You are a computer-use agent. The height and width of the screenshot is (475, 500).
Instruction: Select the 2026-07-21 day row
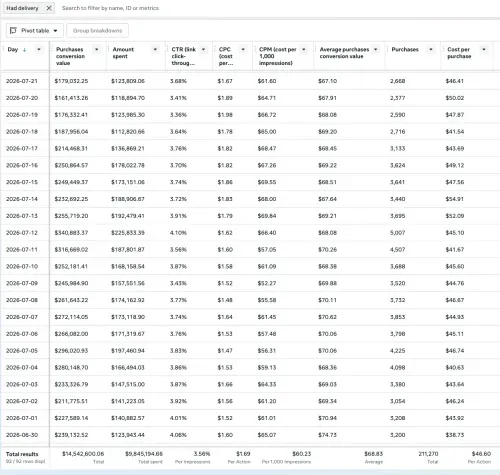tap(250, 81)
